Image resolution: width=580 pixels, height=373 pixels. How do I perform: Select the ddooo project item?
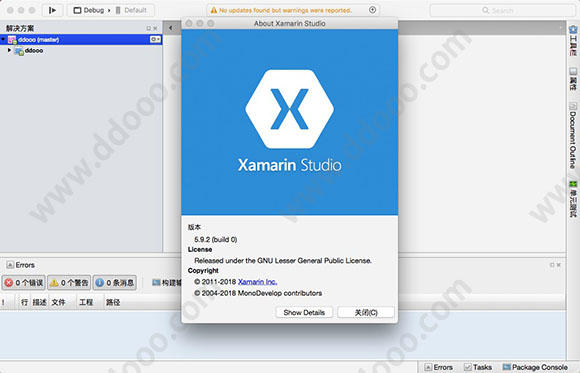(x=34, y=50)
